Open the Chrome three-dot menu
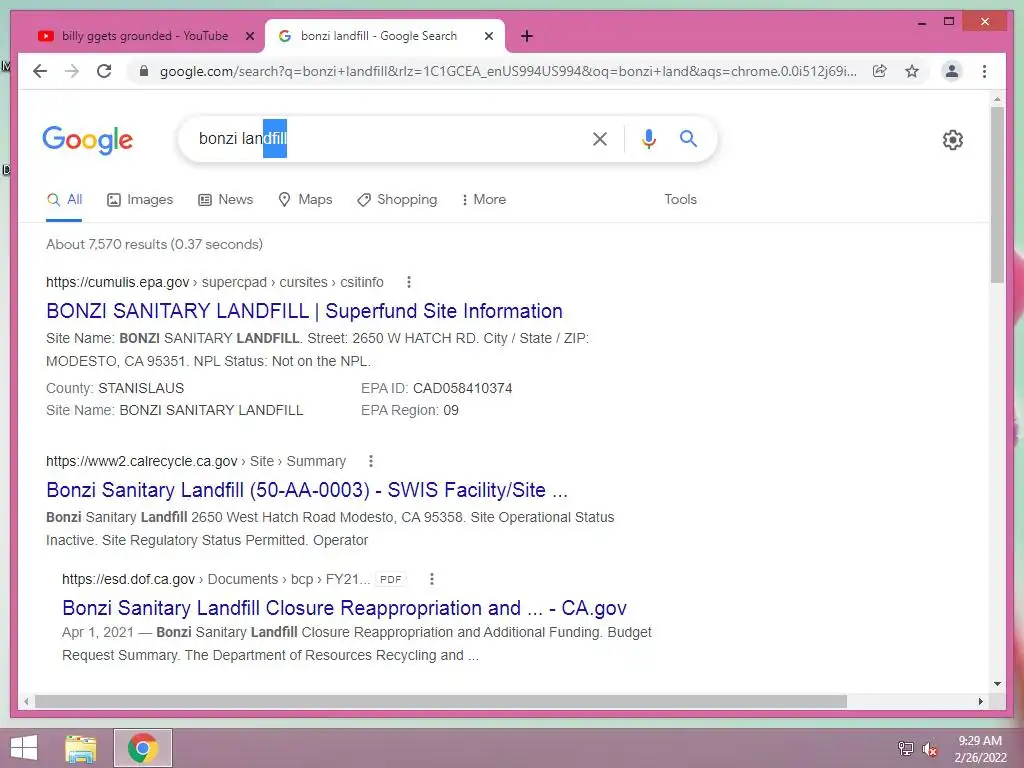This screenshot has width=1024, height=768. click(984, 71)
